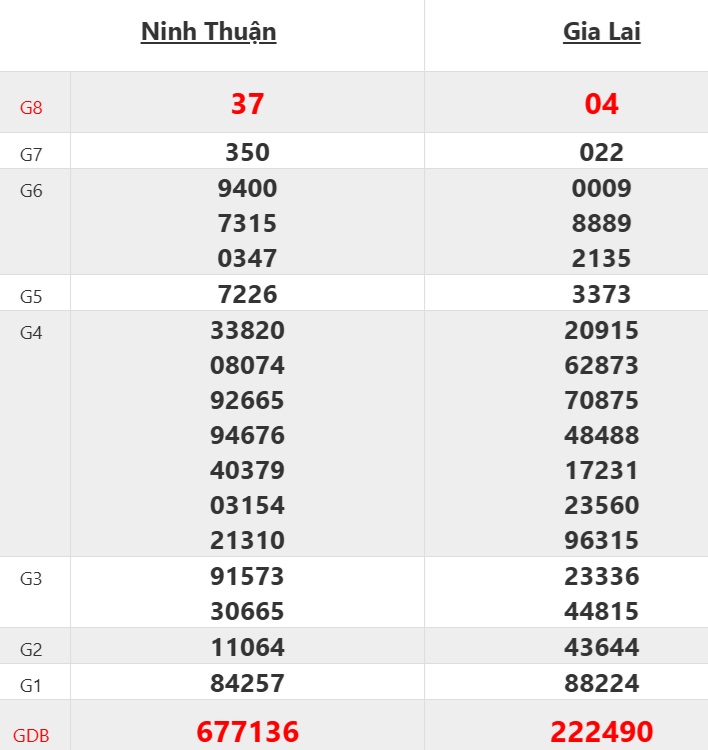
Task: Select Gia Lai G6 number 8889
Action: pos(601,223)
